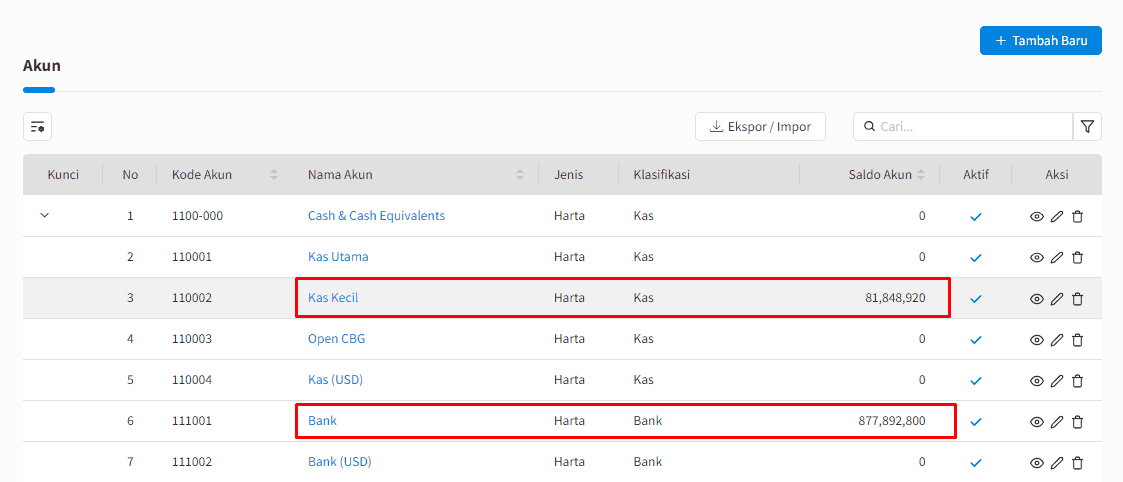Delete the Kas Kecil account using trash icon
Screen dimensions: 1123x482
click(x=1077, y=299)
